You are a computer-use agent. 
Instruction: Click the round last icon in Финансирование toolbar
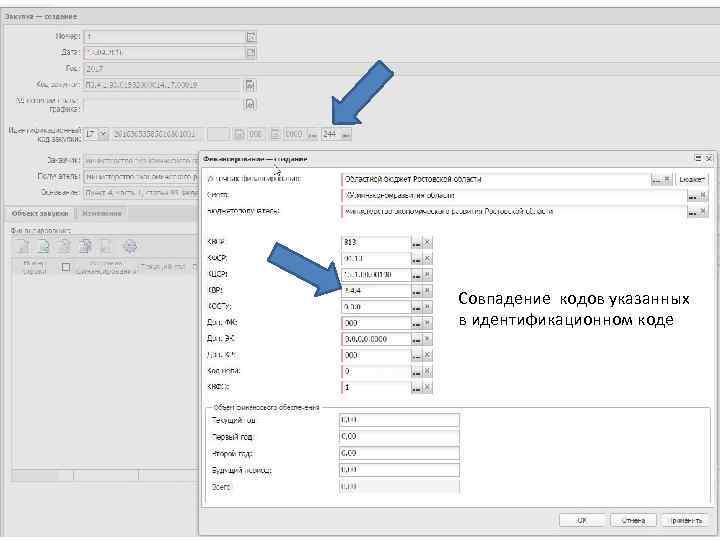coord(130,247)
